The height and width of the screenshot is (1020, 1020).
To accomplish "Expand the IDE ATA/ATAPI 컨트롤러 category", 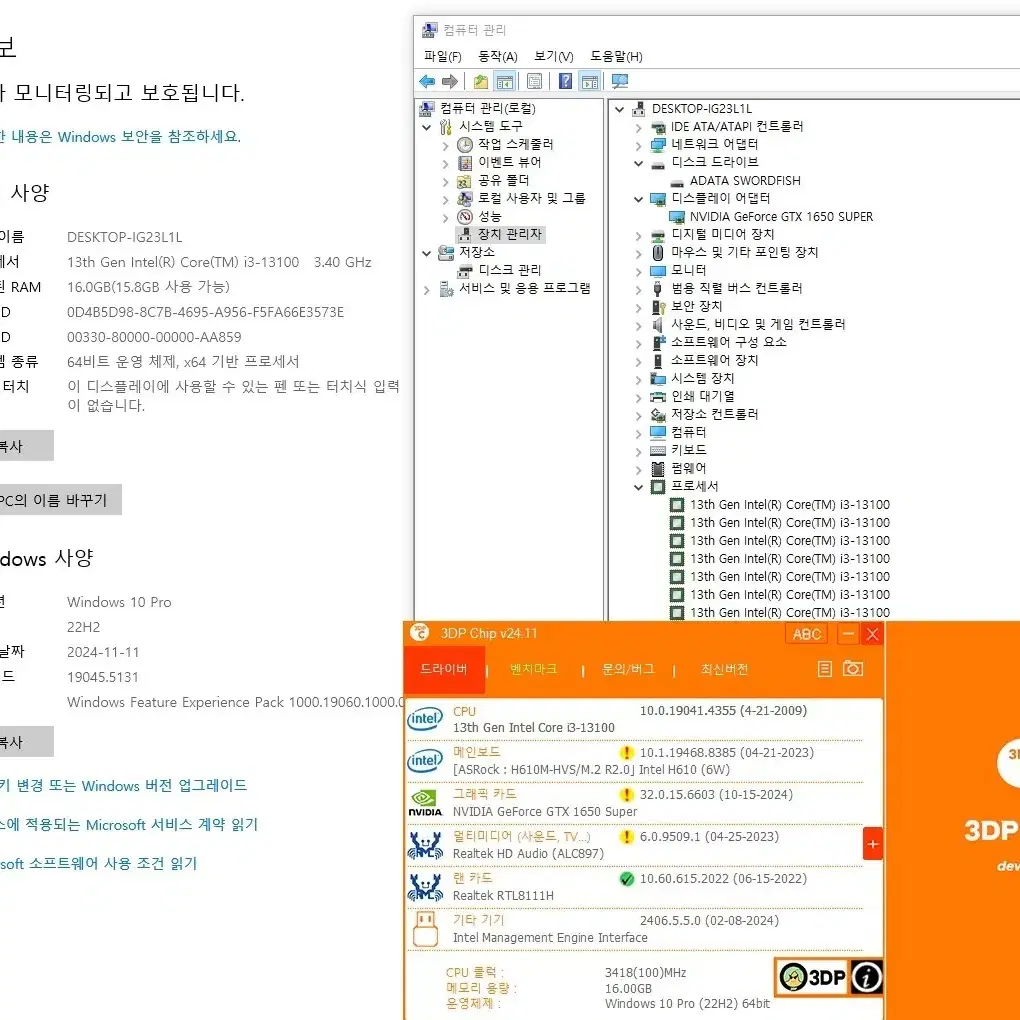I will [639, 128].
